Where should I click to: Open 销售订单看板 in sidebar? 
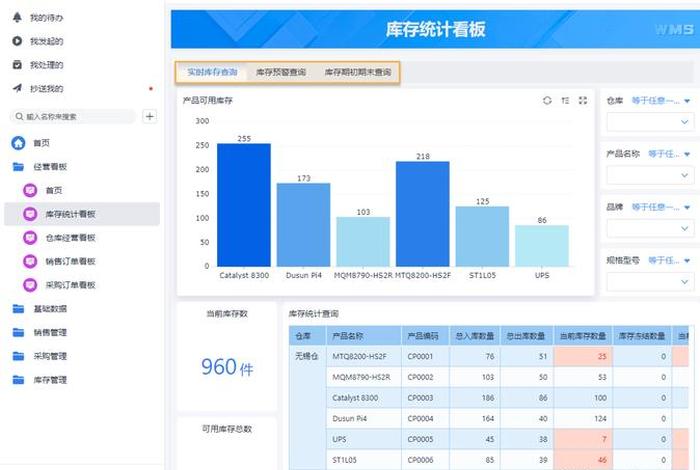pyautogui.click(x=82, y=261)
